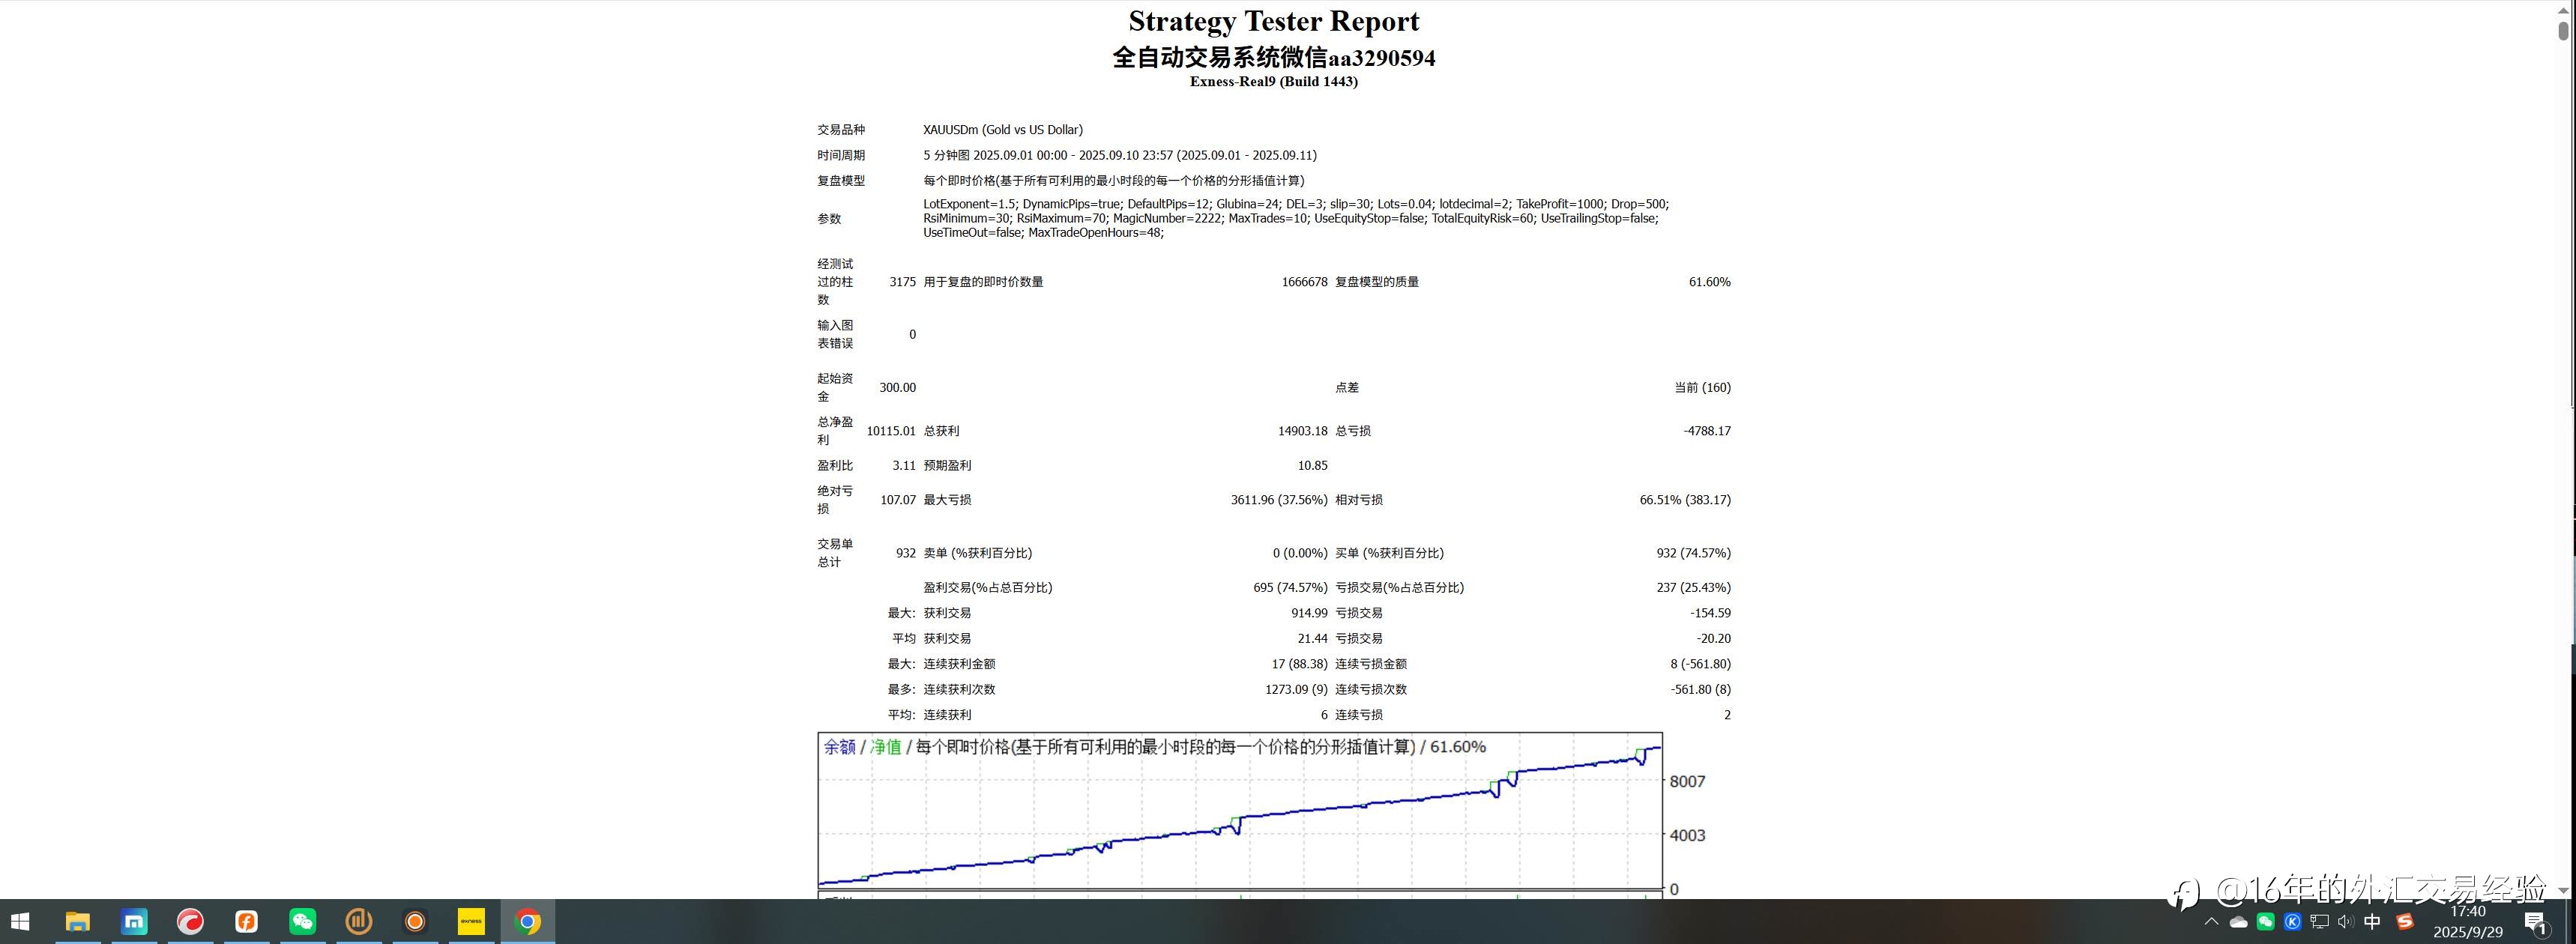Click the Sogou input S icon
Image resolution: width=2576 pixels, height=944 pixels.
(2405, 921)
